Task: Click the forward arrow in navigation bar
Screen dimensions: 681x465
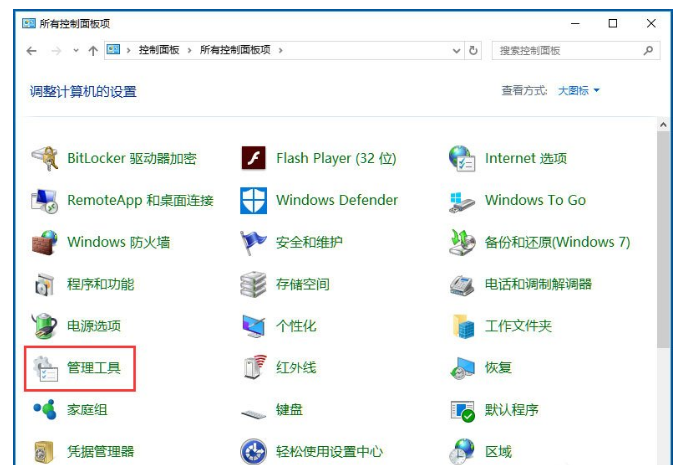Action: 56,51
